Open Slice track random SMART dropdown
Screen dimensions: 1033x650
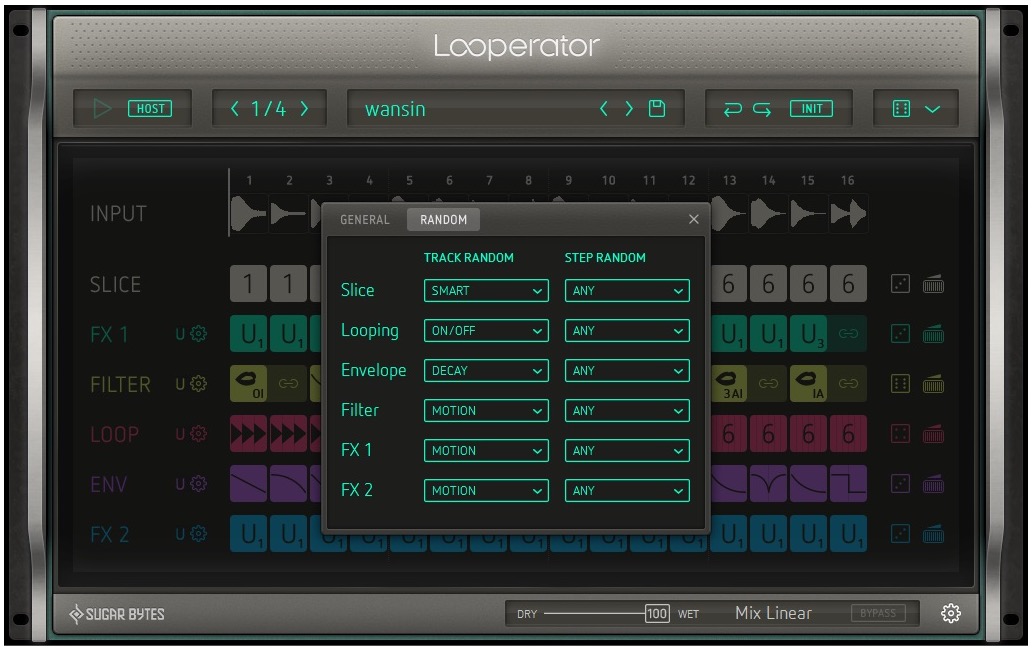click(486, 290)
